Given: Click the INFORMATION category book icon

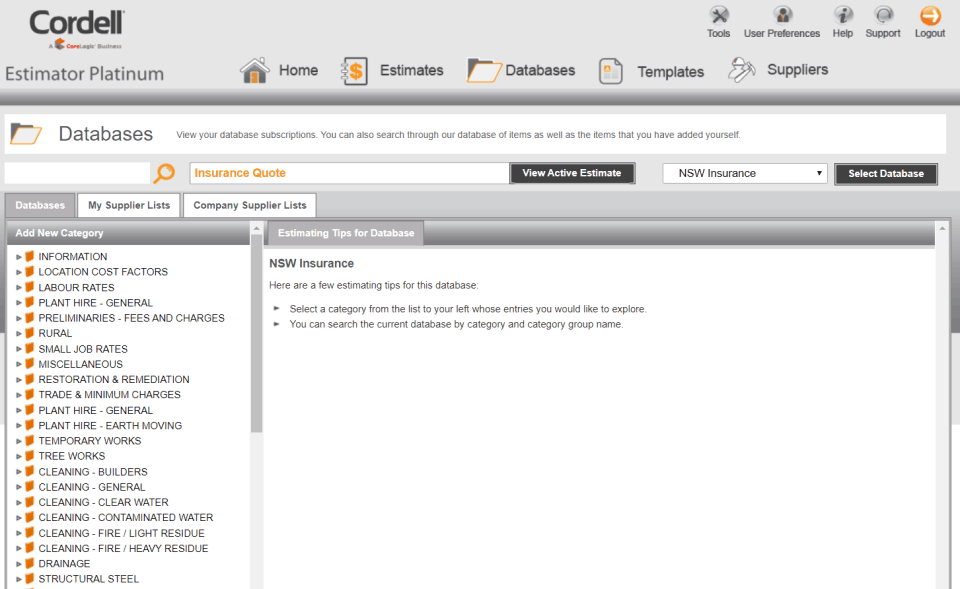Looking at the screenshot, I should (x=29, y=256).
